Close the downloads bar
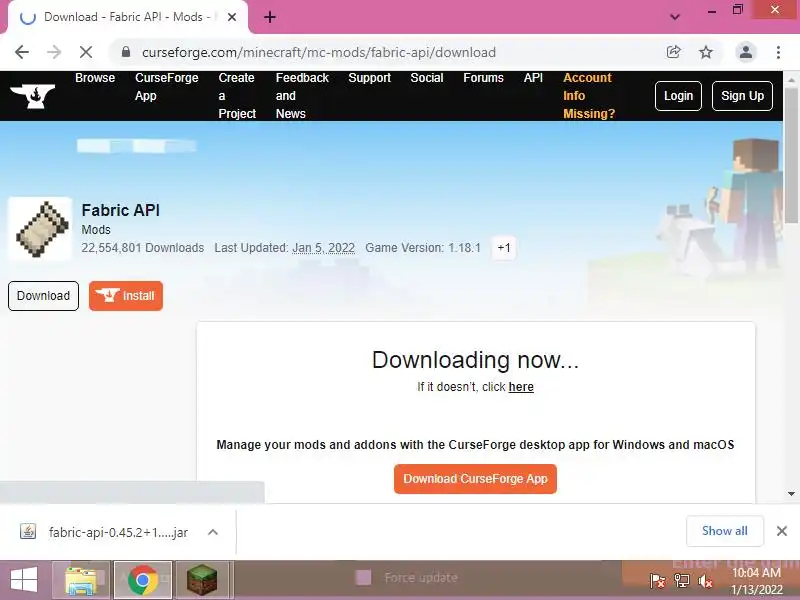 (782, 531)
